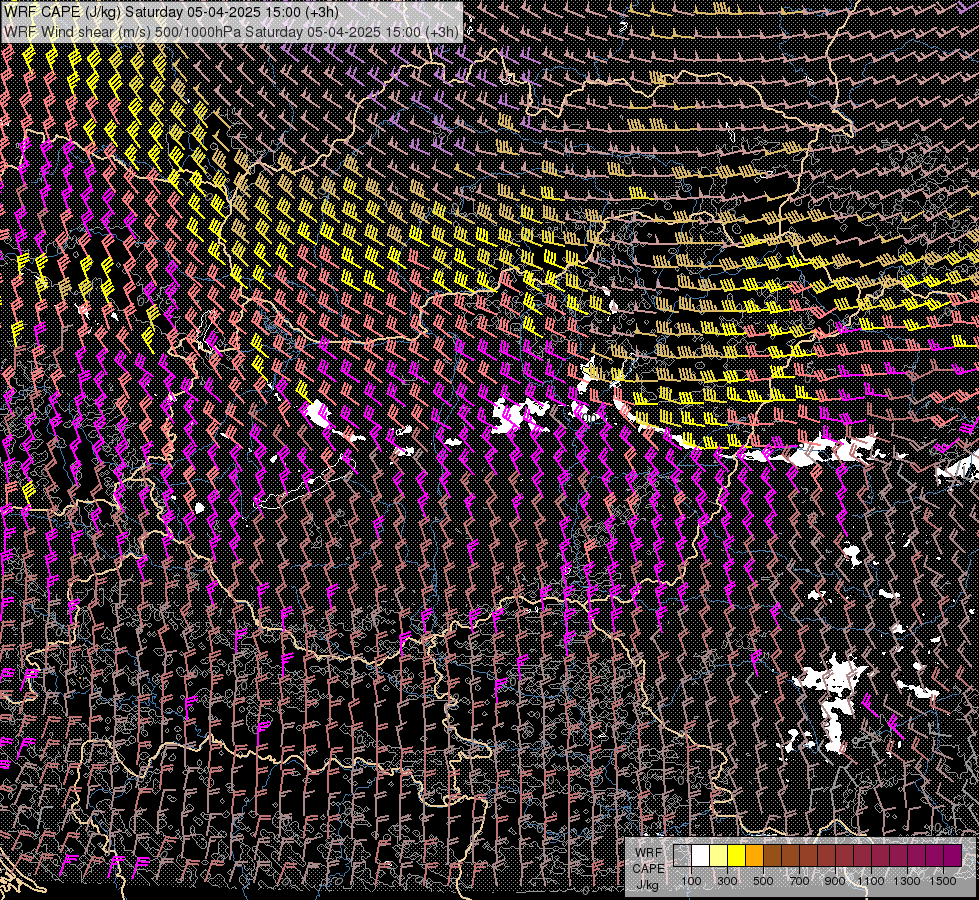Click the '1500' legend value
The width and height of the screenshot is (979, 900).
pos(943,881)
